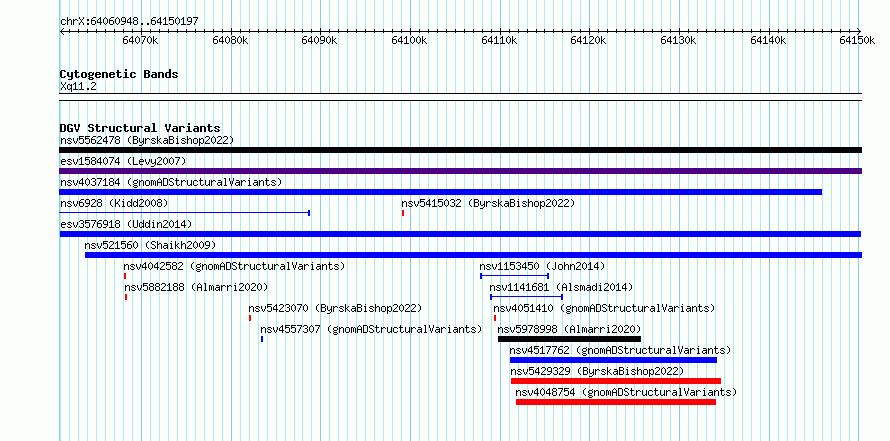Click the 64090k ruler position
This screenshot has height=441, width=890.
pos(320,41)
